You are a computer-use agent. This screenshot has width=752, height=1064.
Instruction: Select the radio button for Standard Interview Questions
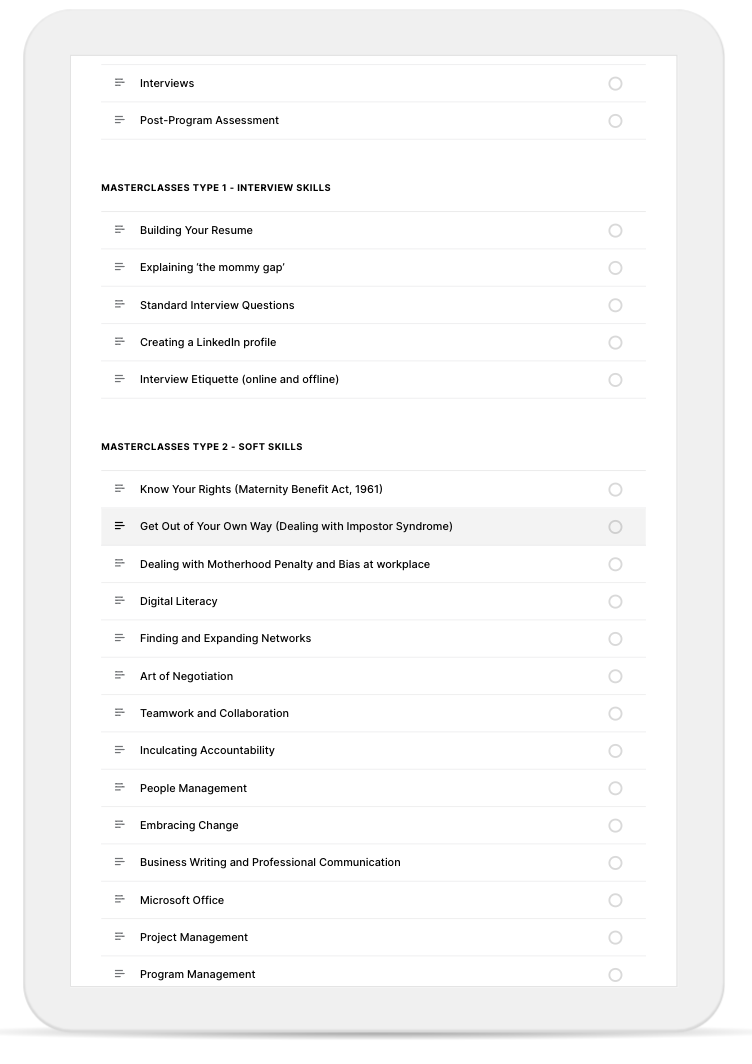[615, 305]
